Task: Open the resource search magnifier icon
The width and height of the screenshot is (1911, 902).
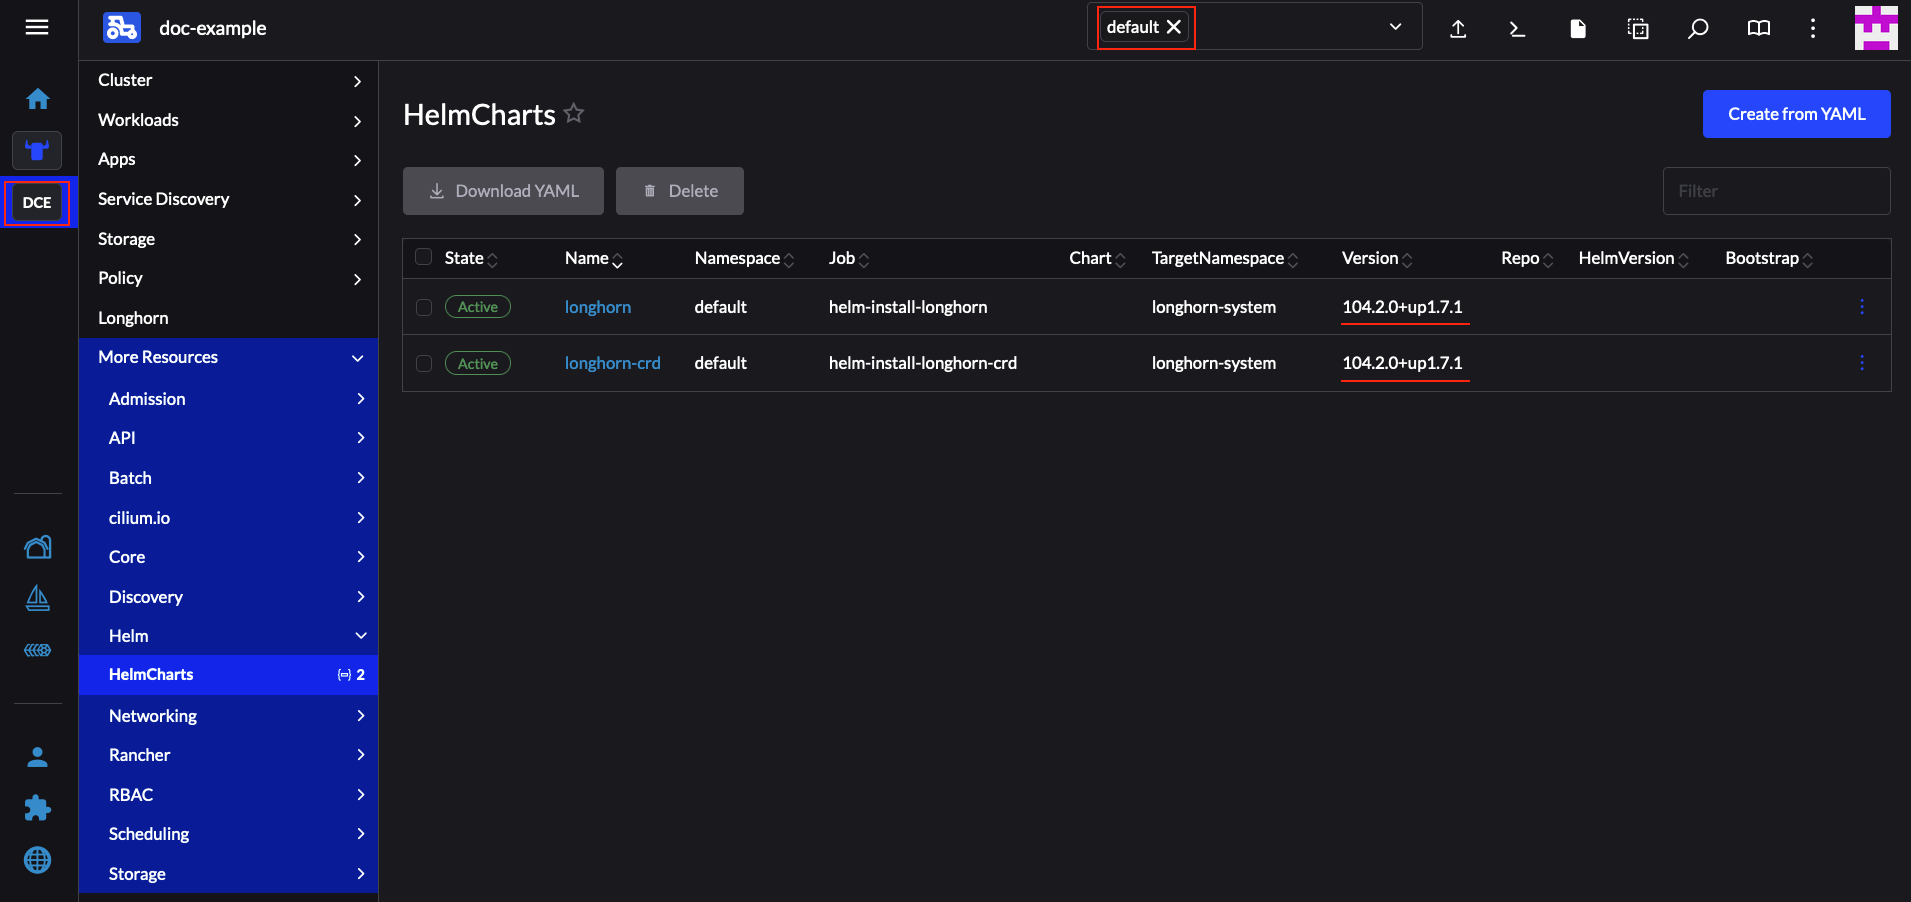Action: click(x=1697, y=29)
